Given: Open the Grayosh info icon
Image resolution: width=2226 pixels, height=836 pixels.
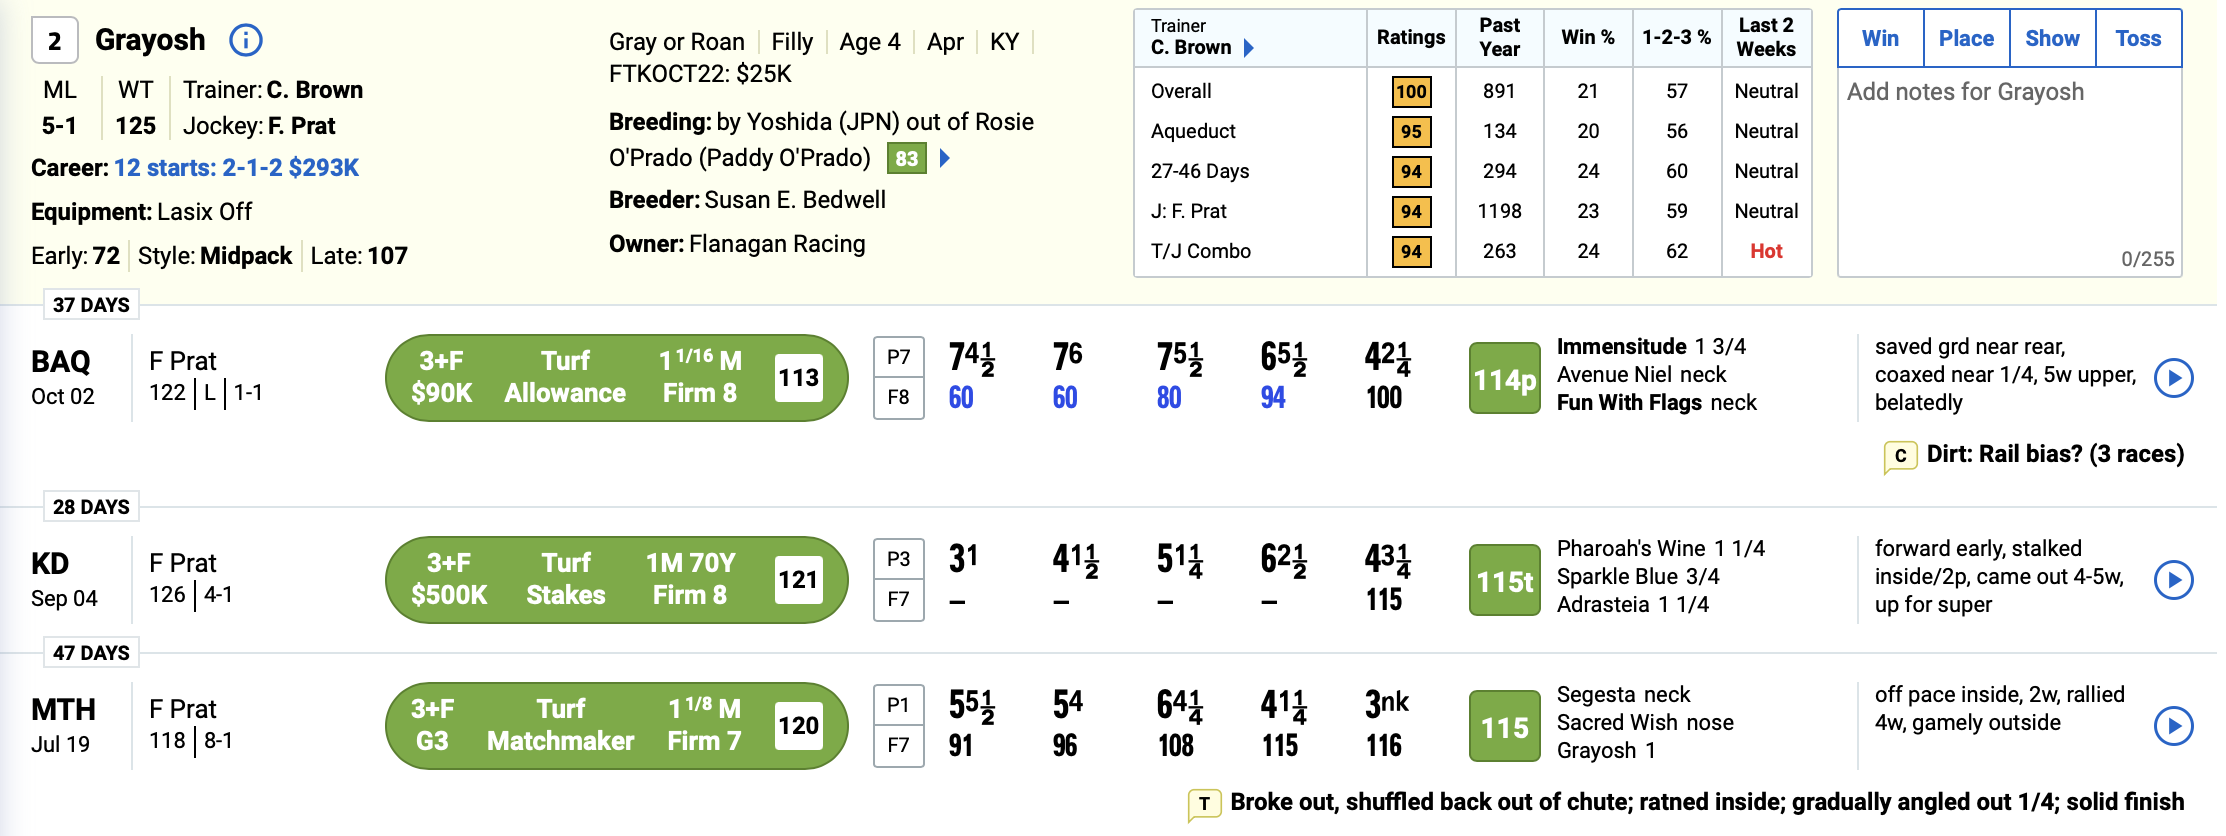Looking at the screenshot, I should [x=245, y=40].
